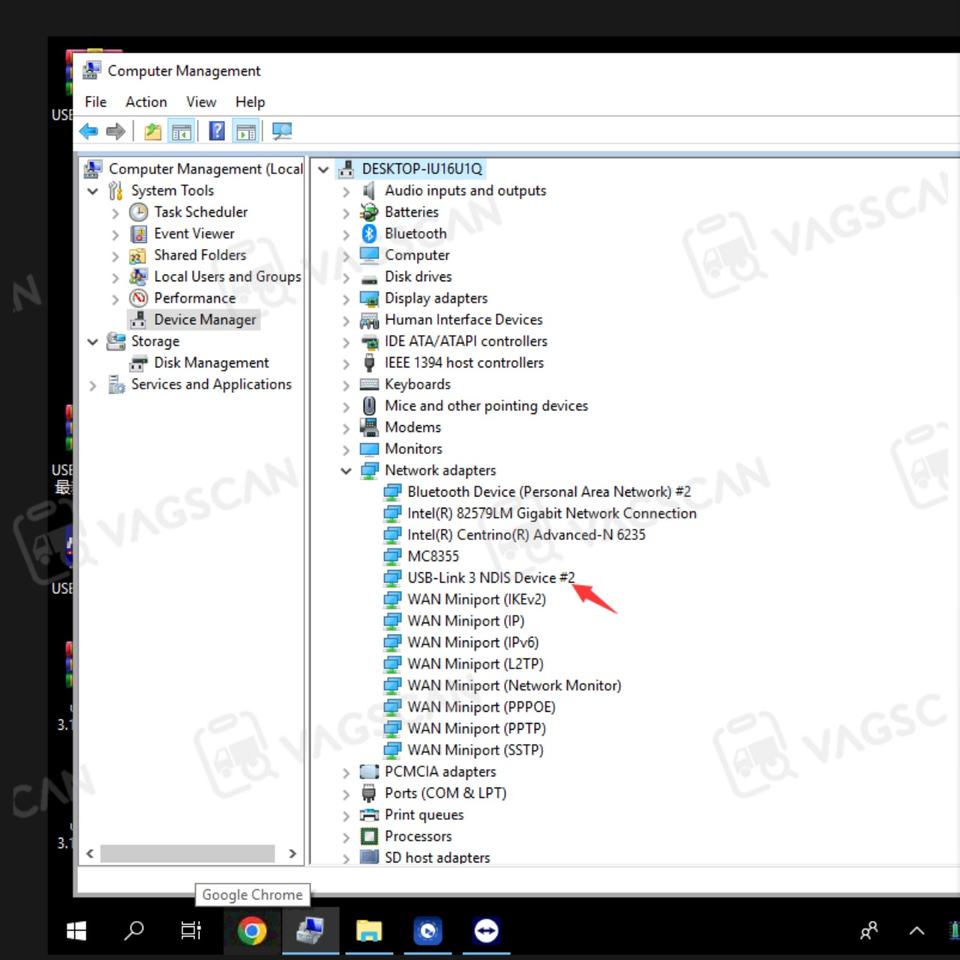Screen dimensions: 960x960
Task: Select Performance in the console tree
Action: pos(195,298)
